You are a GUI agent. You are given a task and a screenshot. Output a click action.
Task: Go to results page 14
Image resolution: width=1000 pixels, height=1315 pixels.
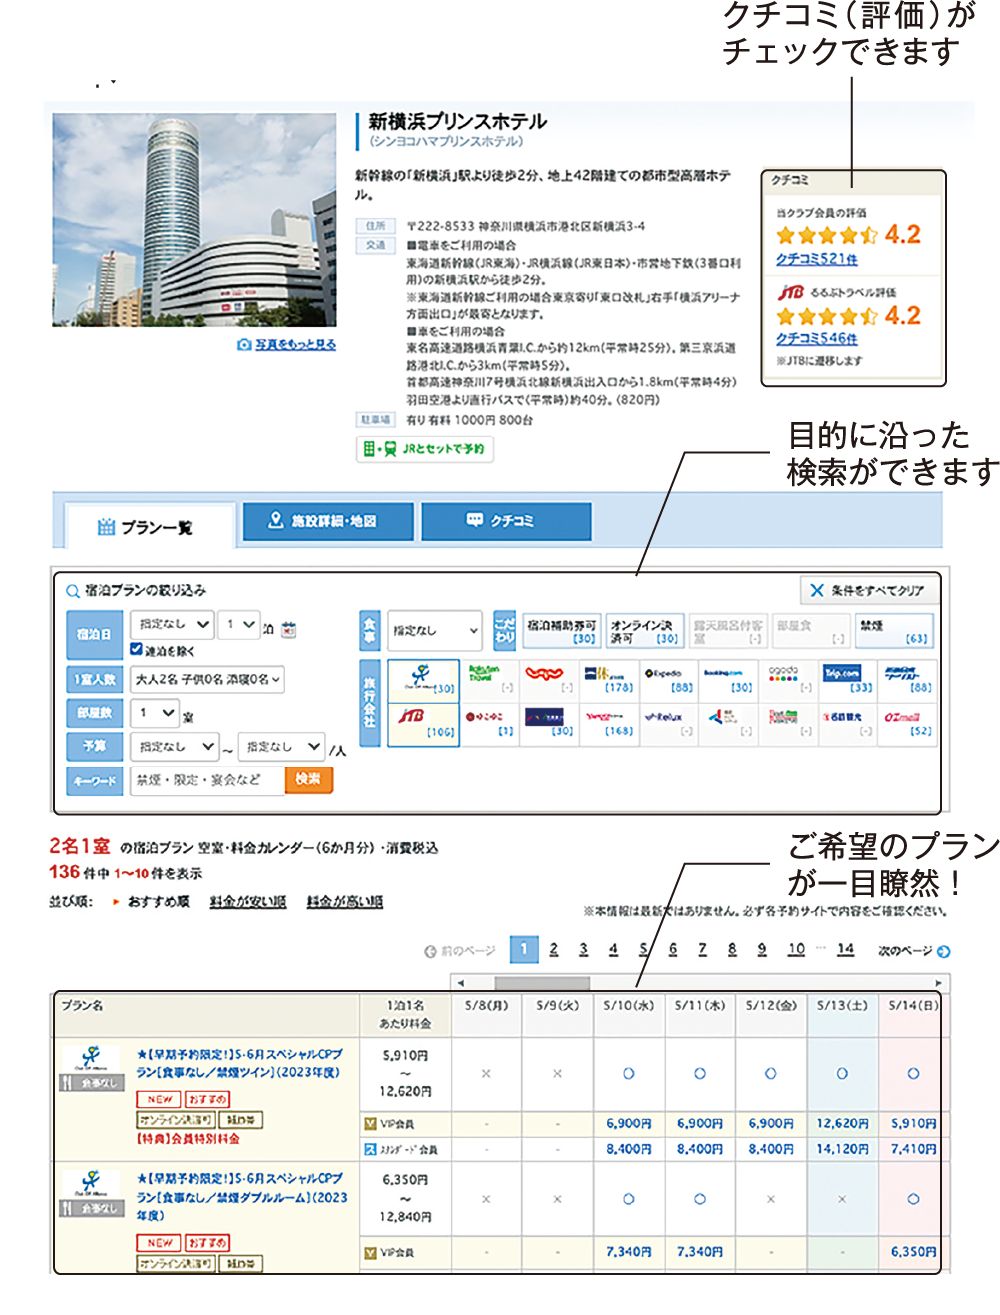(845, 950)
